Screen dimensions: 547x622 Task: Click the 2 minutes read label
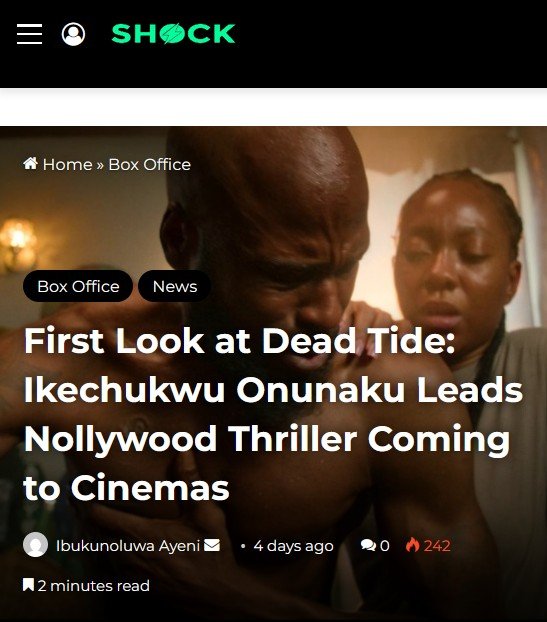[x=94, y=586]
